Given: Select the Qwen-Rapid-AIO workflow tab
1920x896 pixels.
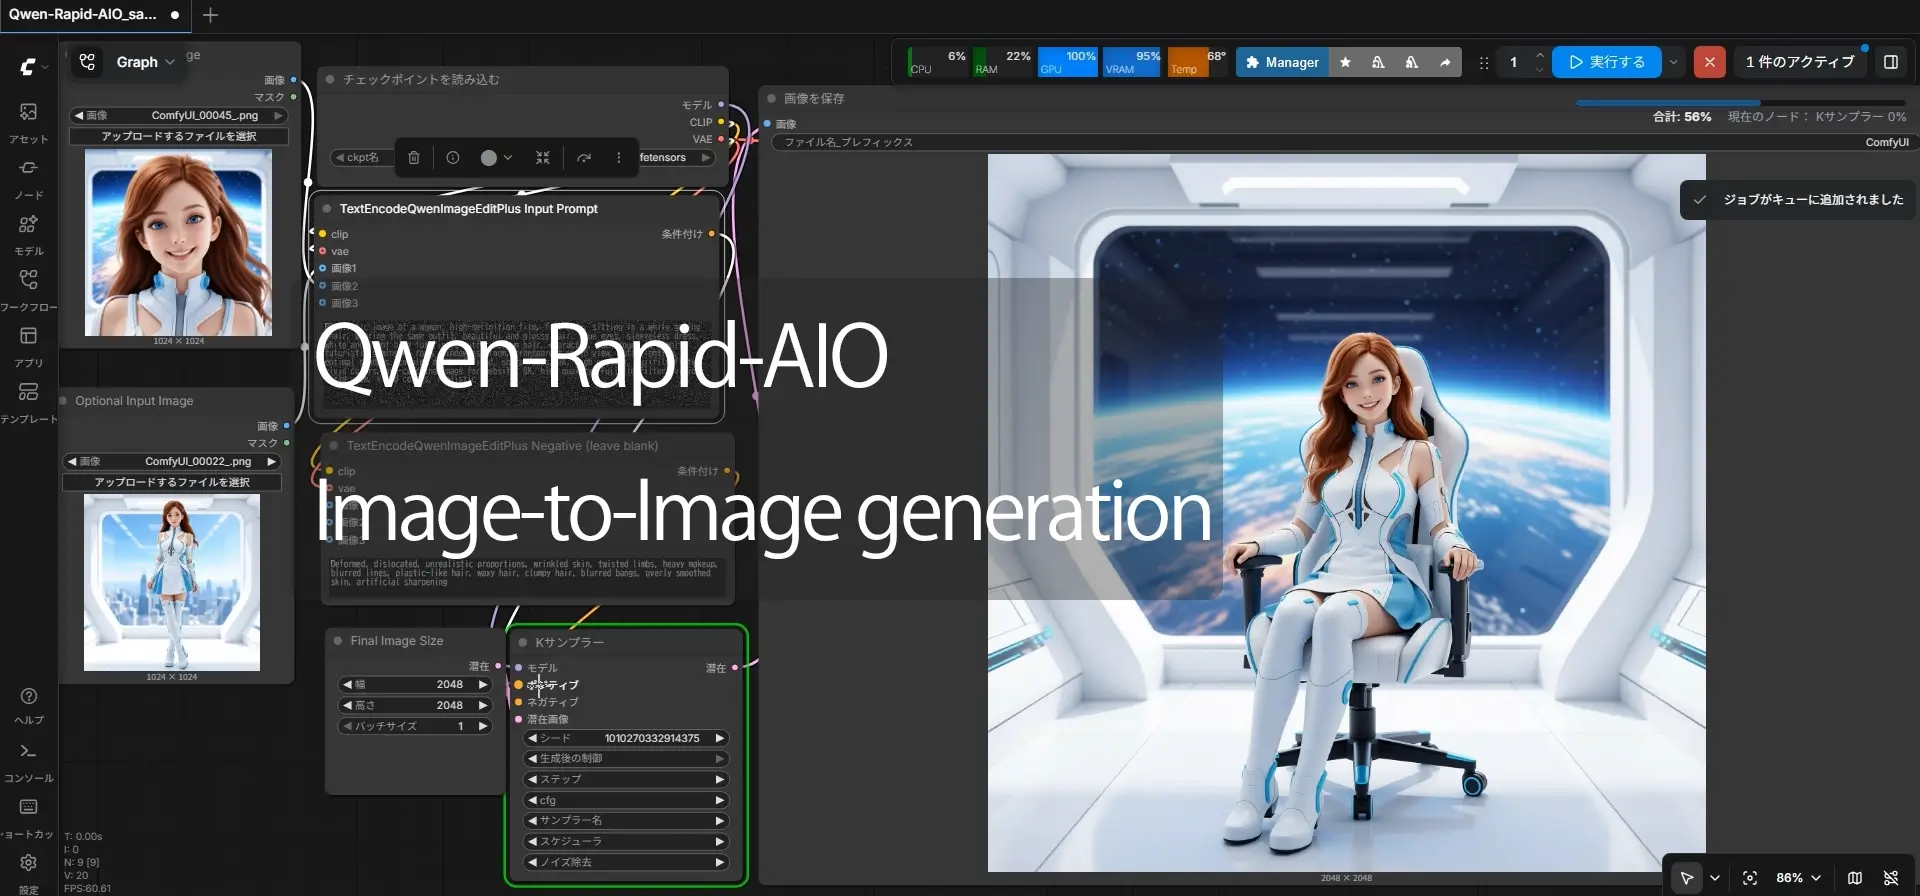Looking at the screenshot, I should pyautogui.click(x=83, y=15).
